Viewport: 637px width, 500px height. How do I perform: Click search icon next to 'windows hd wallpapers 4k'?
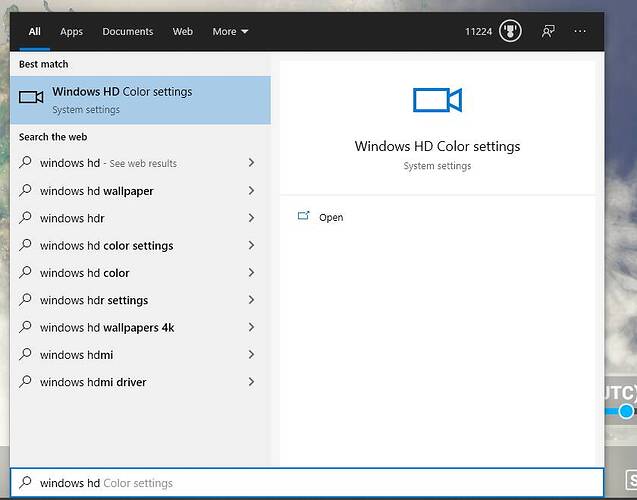tap(25, 327)
